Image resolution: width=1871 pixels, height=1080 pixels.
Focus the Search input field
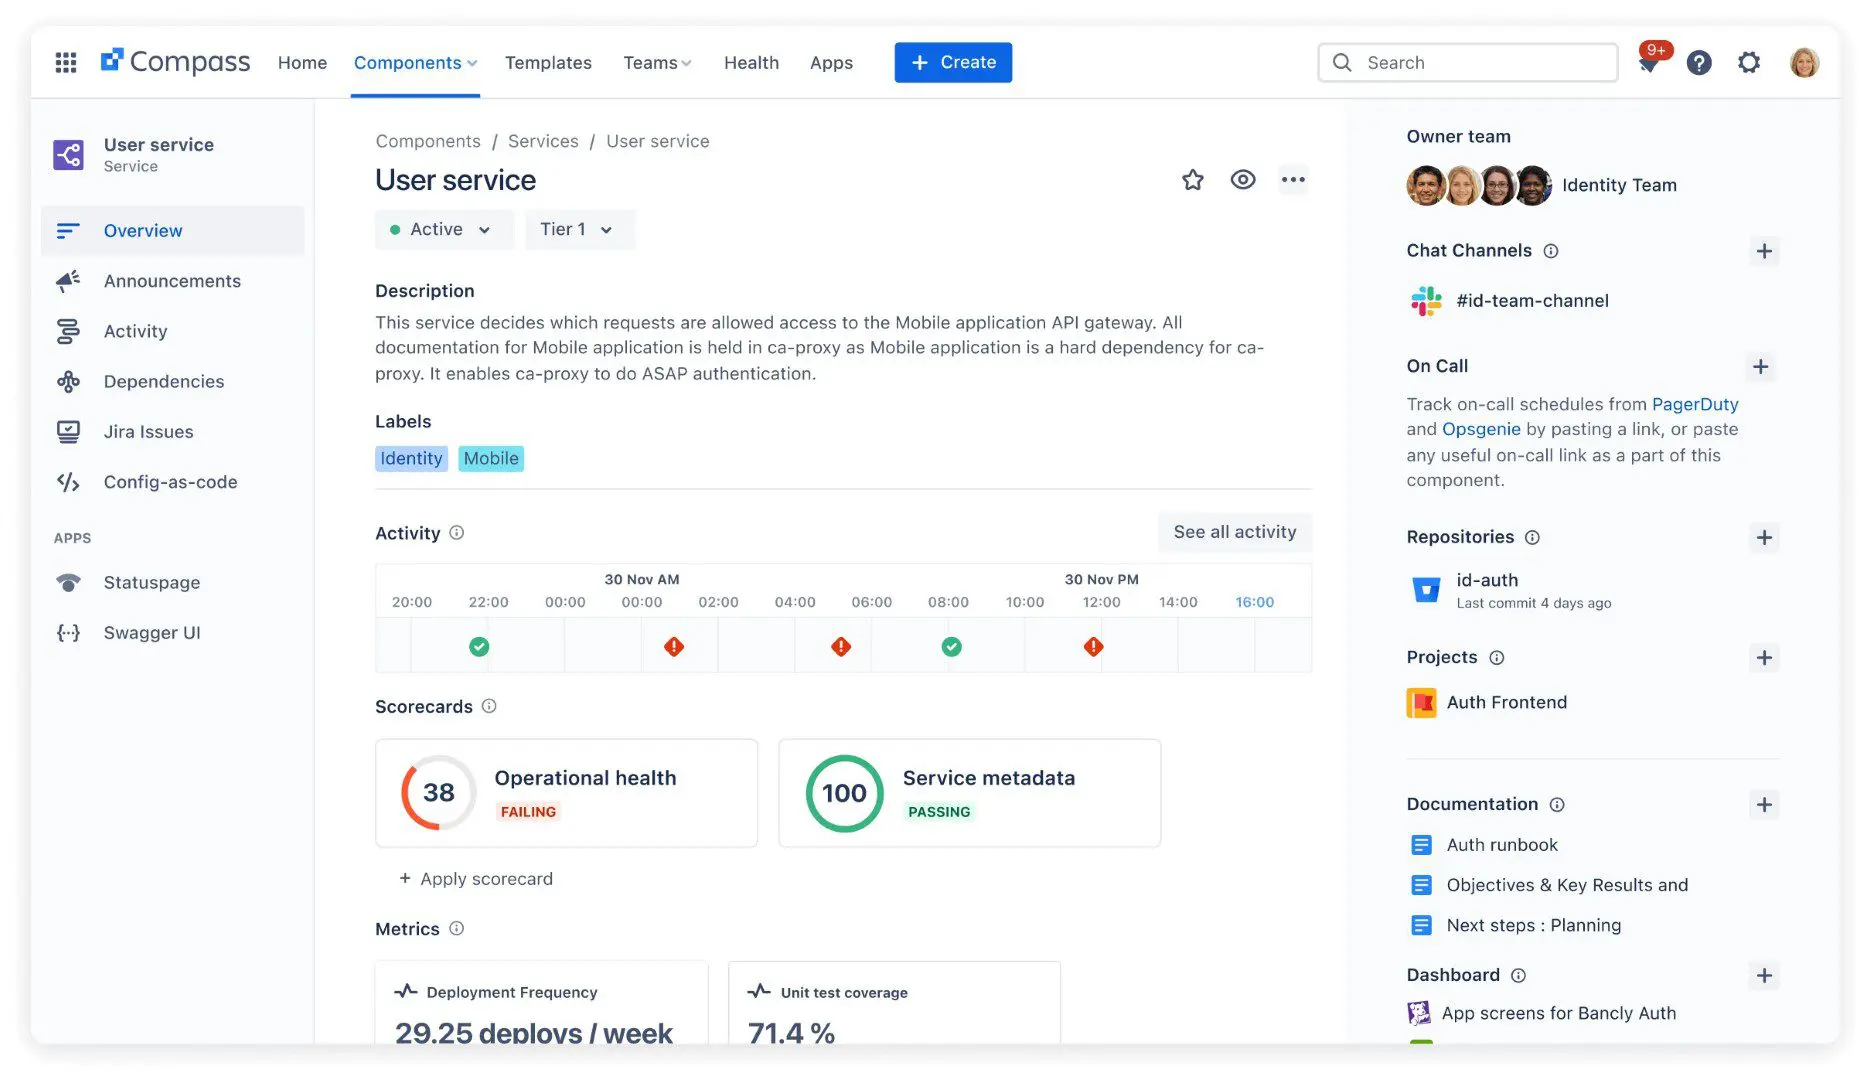pos(1468,62)
